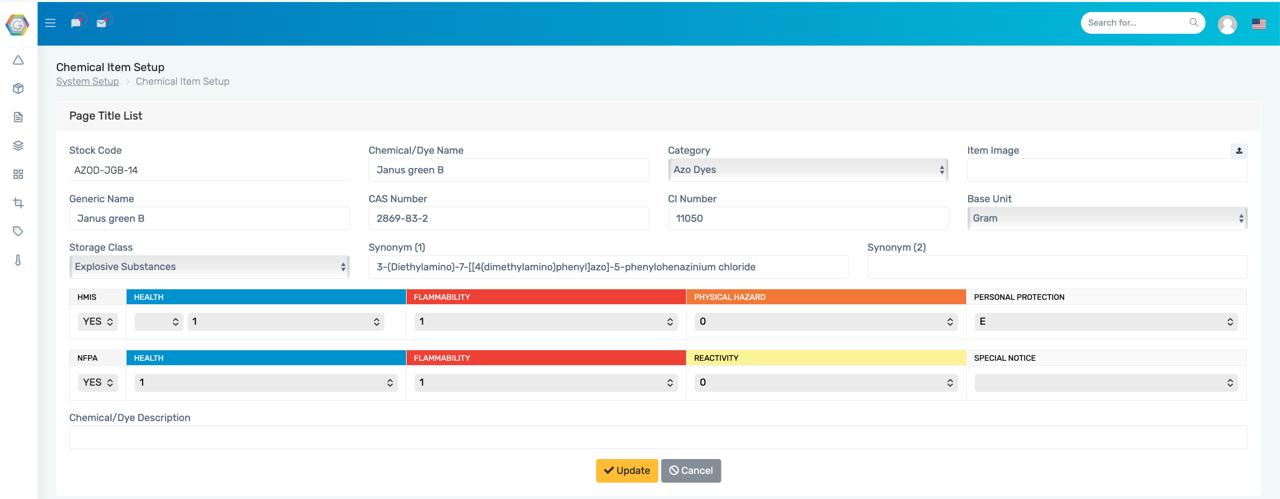
Task: Open the user avatar profile menu
Action: tap(1227, 24)
